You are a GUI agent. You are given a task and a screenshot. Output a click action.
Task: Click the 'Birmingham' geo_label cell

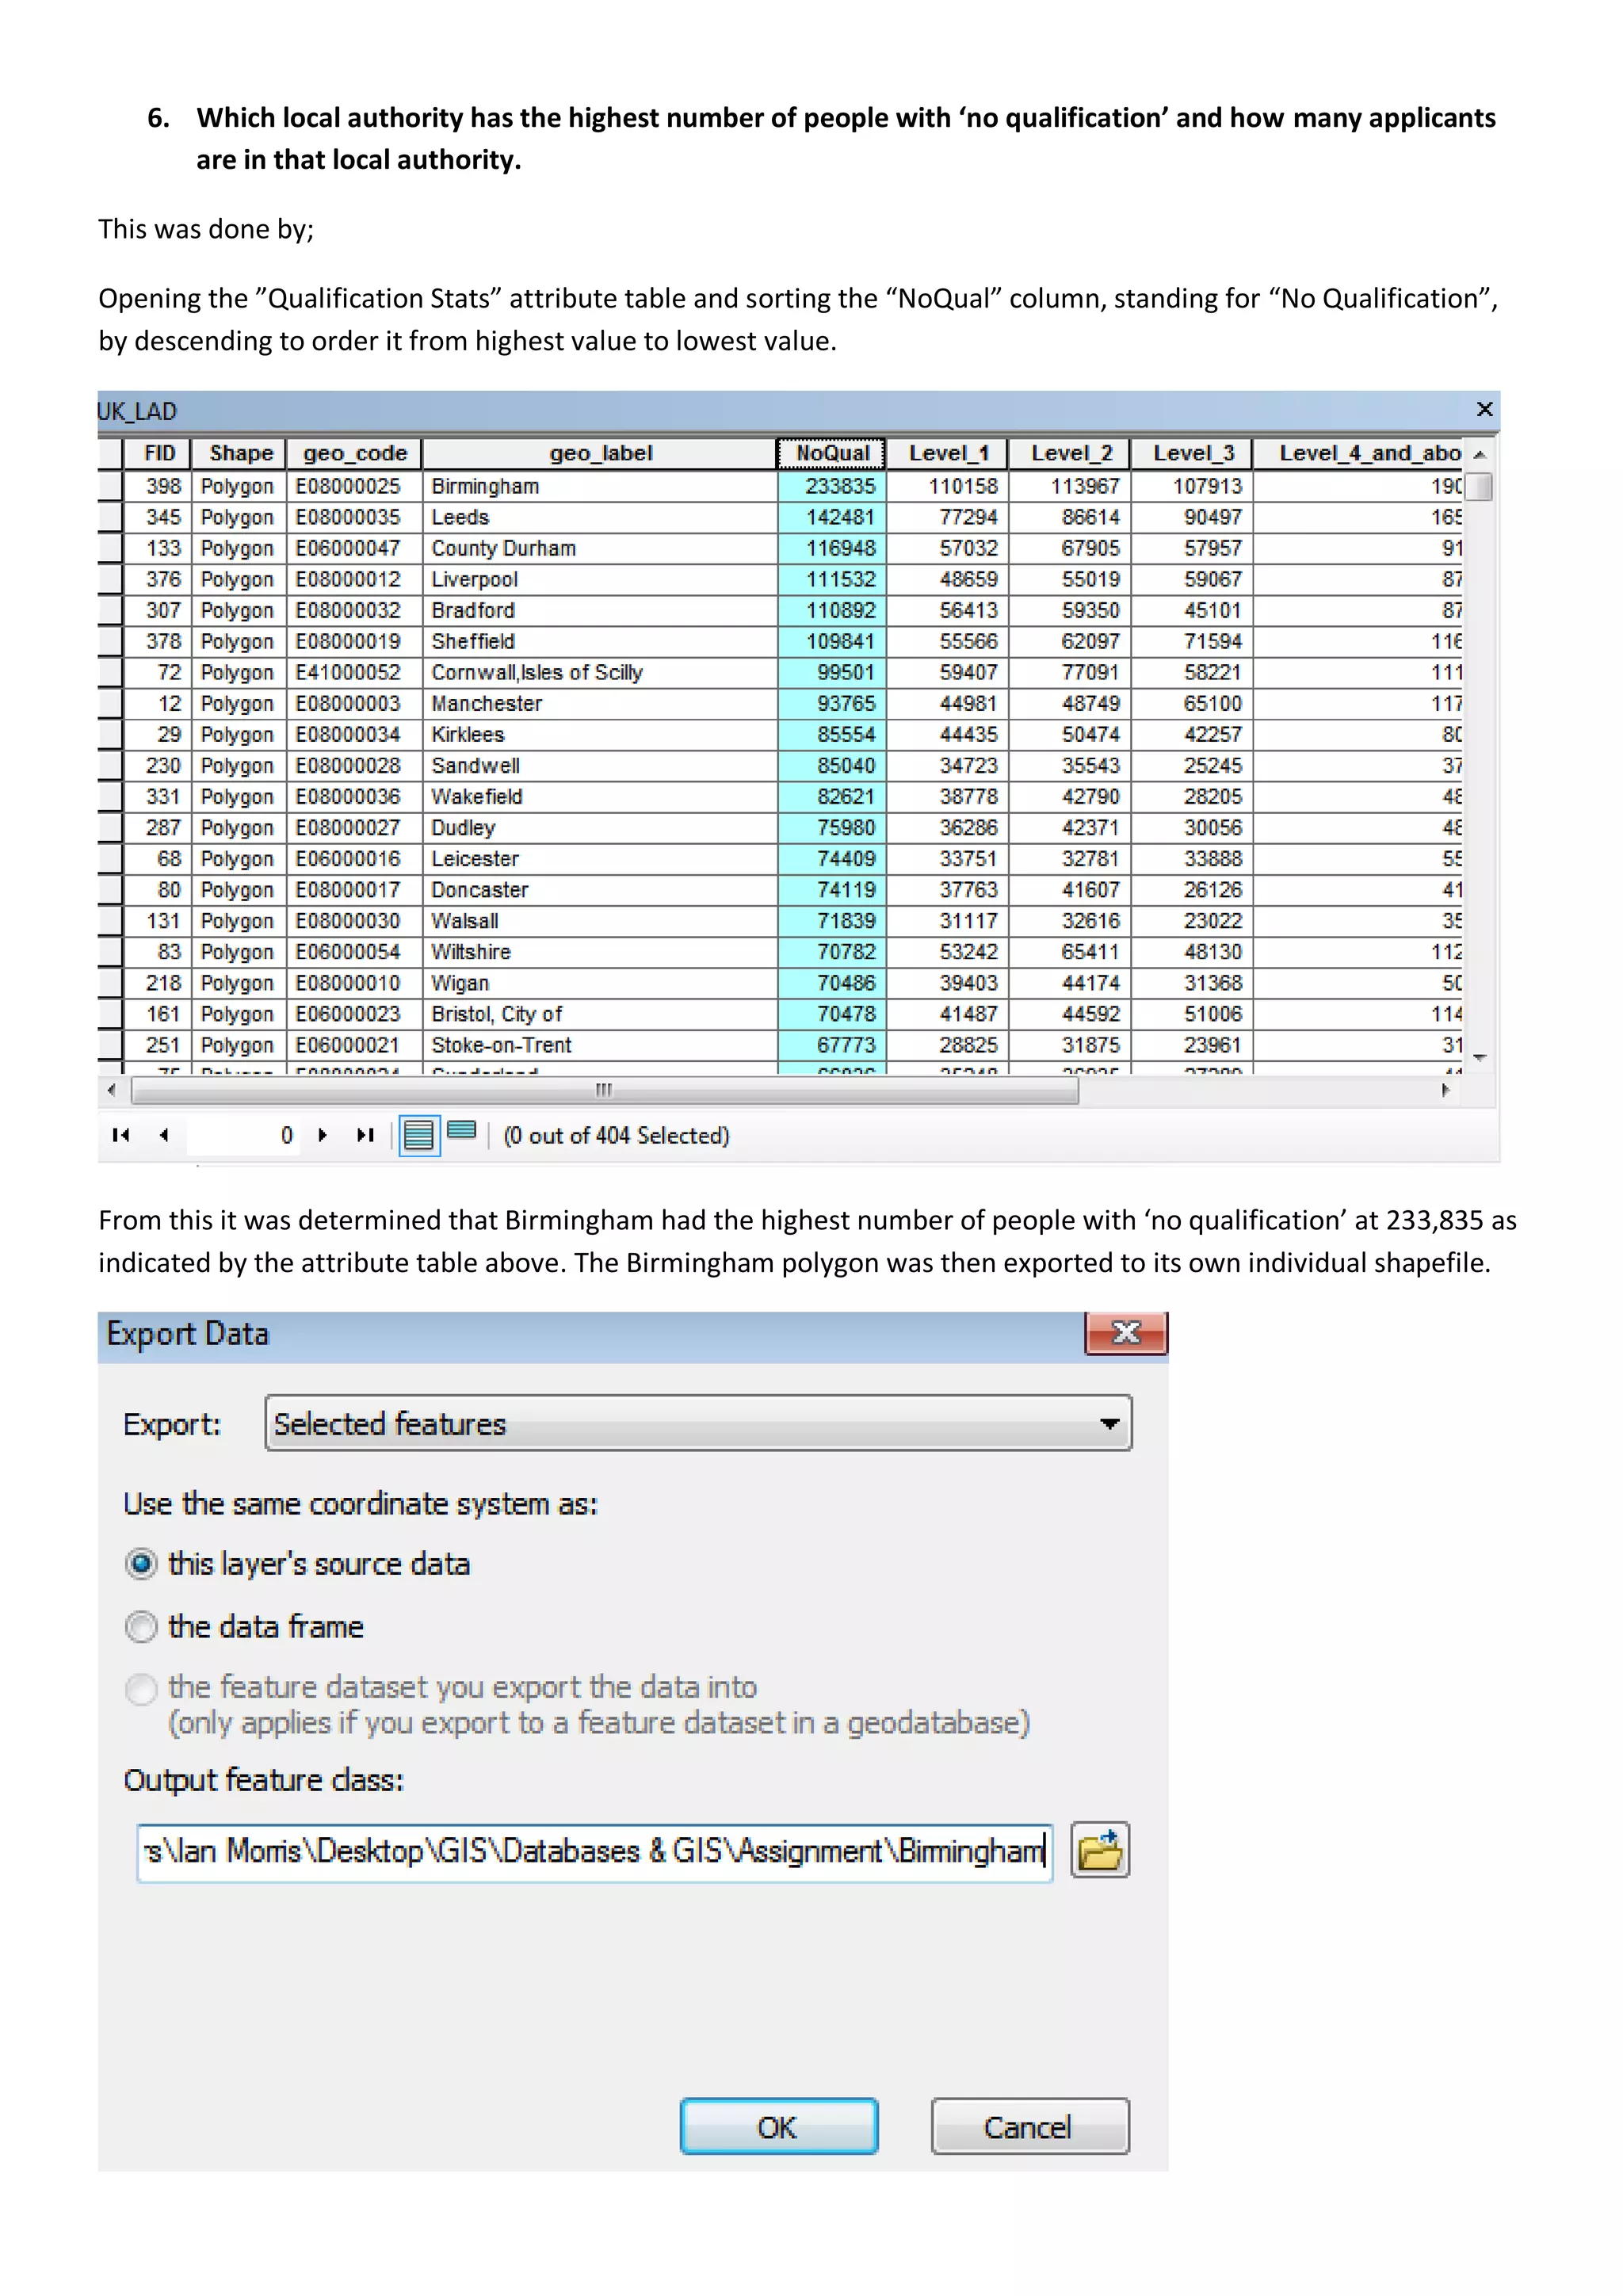pos(600,486)
